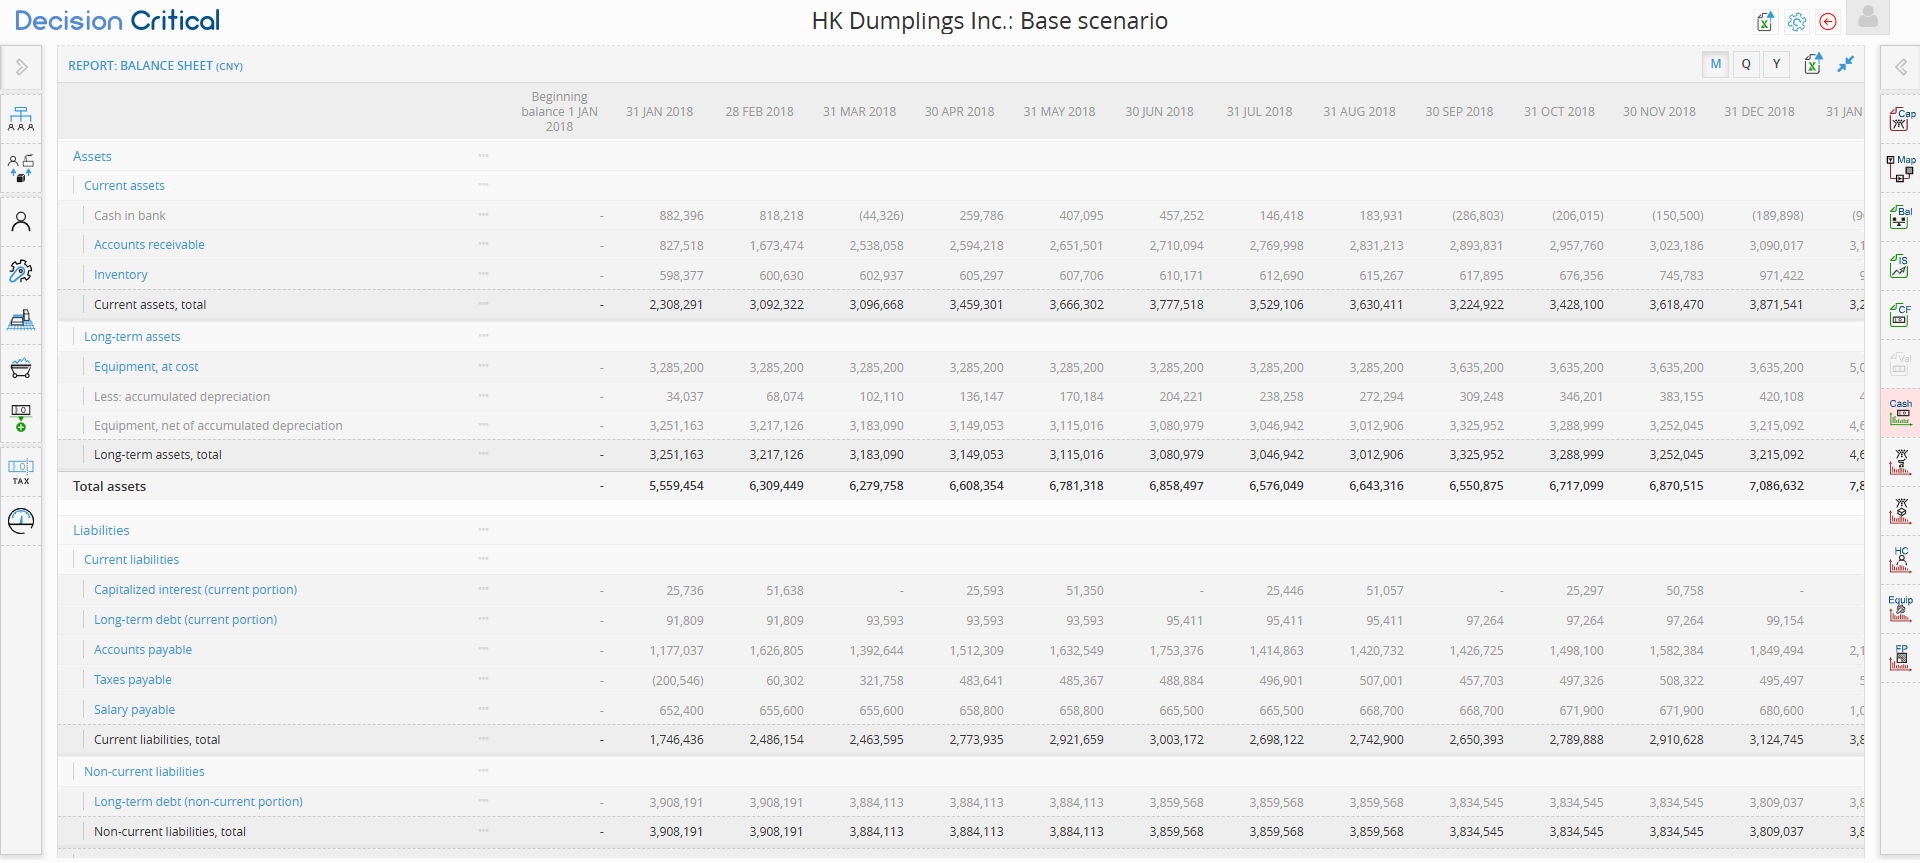Switch to monthly view with M
Viewport: 1920px width, 863px height.
(x=1716, y=64)
